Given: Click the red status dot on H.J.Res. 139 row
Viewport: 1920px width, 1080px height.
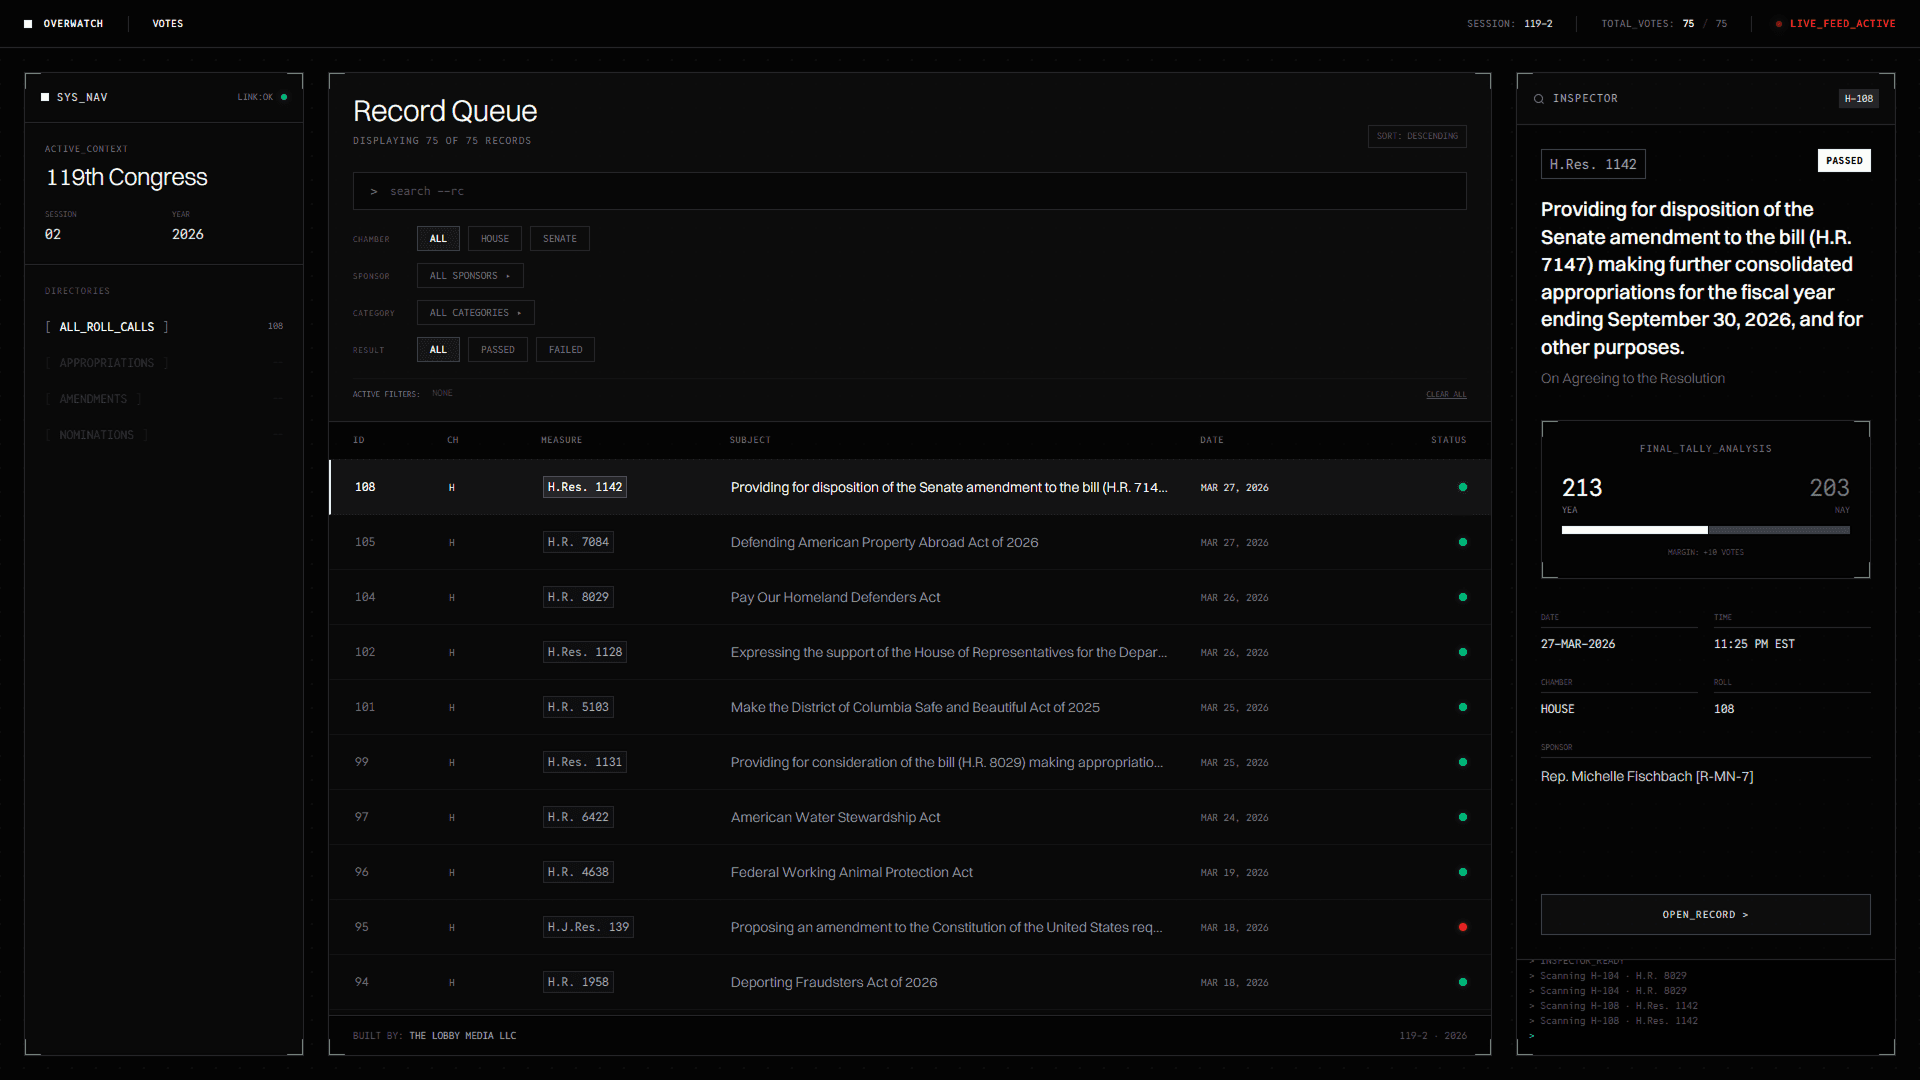Looking at the screenshot, I should 1463,927.
